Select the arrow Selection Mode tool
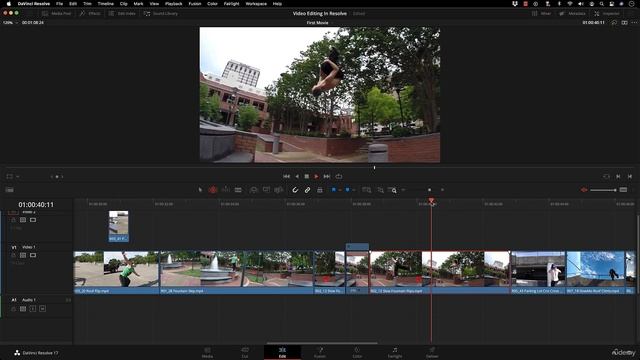Image resolution: width=640 pixels, height=360 pixels. pos(200,190)
